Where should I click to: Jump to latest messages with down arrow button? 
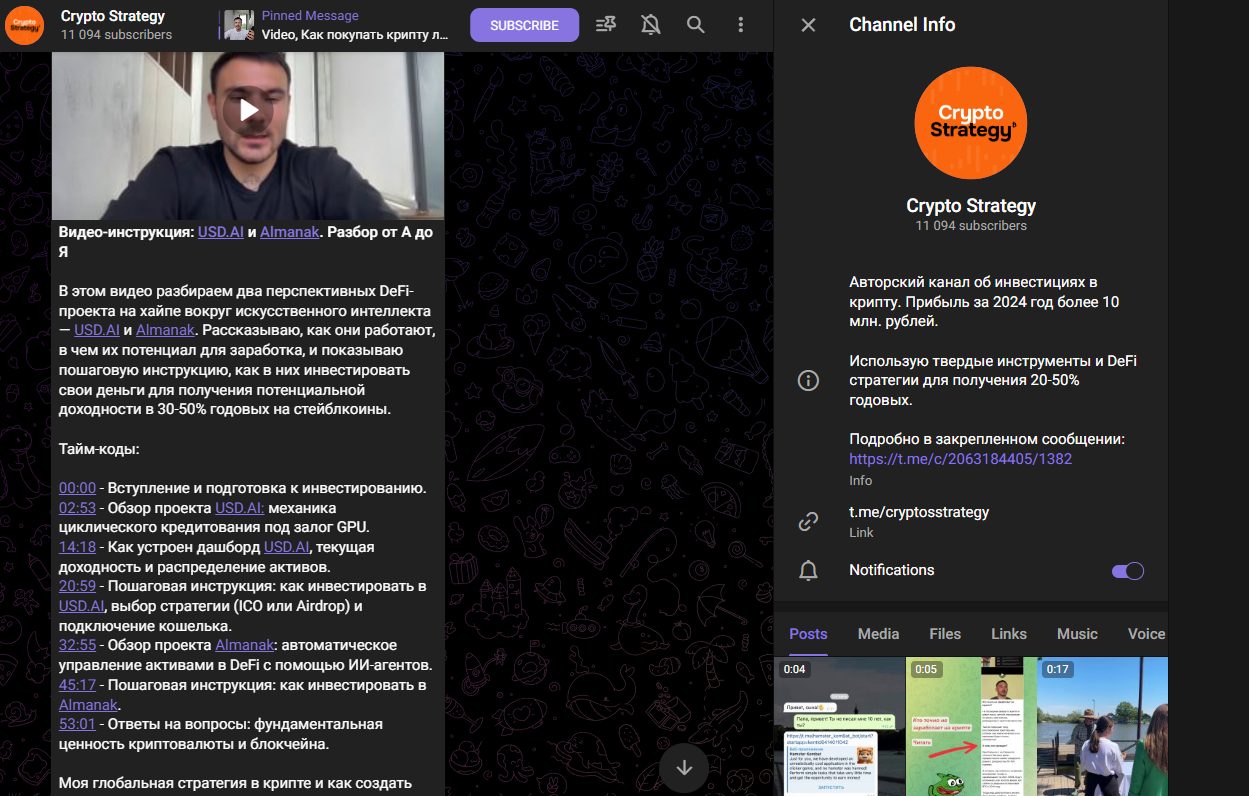[684, 768]
